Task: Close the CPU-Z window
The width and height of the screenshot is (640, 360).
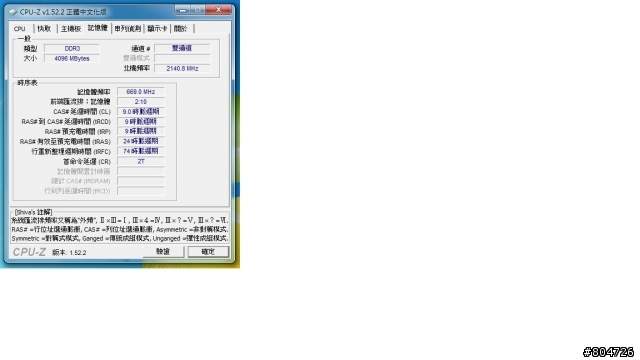Action: click(218, 10)
